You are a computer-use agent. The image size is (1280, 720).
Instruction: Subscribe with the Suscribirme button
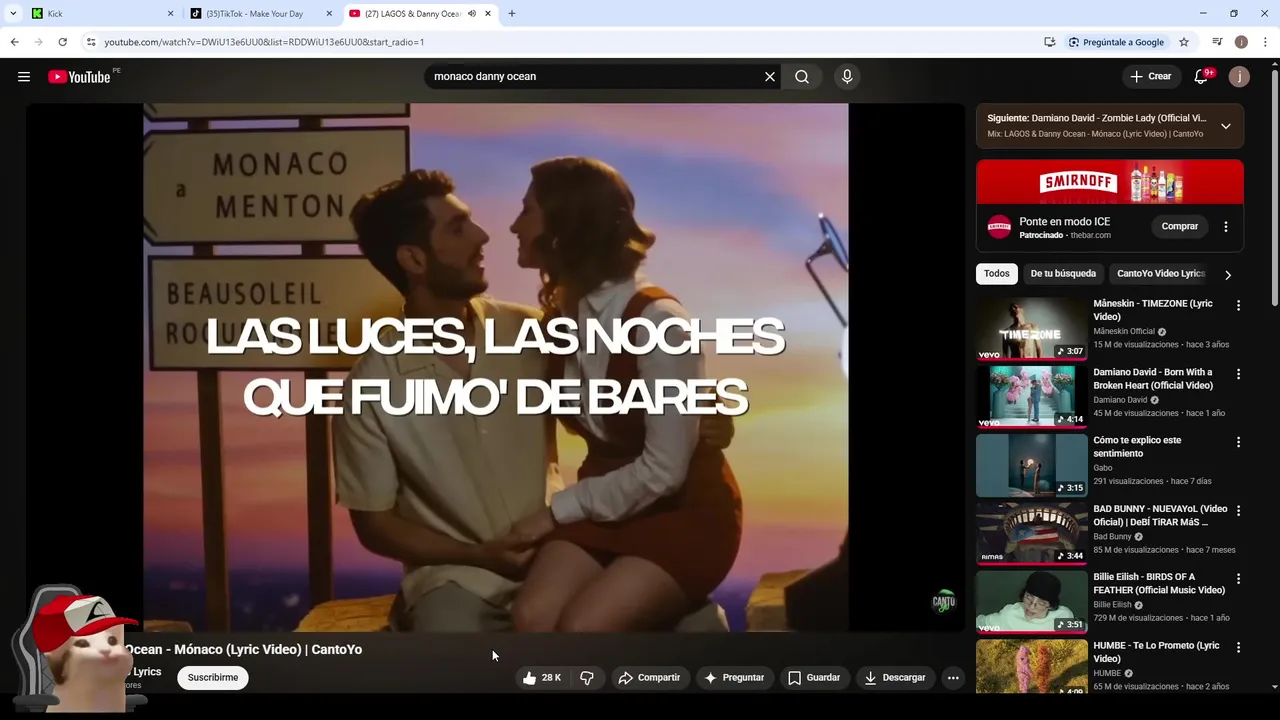(x=213, y=678)
